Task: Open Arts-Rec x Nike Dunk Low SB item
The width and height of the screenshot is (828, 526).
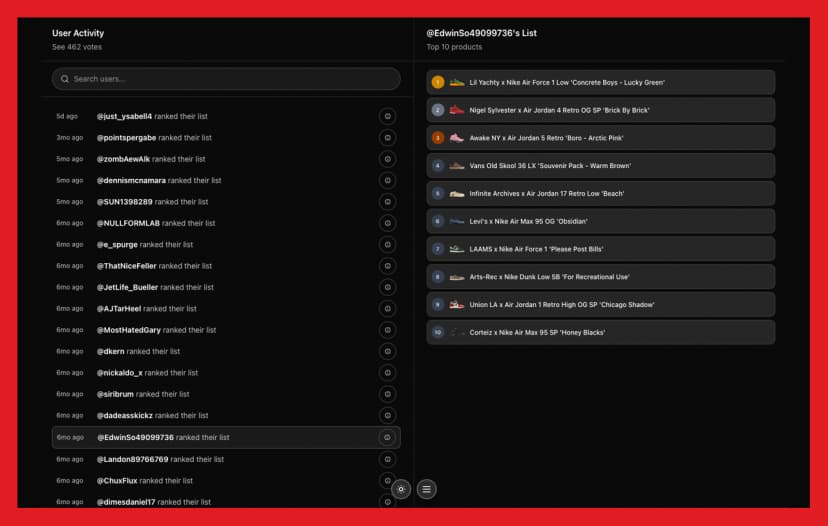Action: pos(601,277)
